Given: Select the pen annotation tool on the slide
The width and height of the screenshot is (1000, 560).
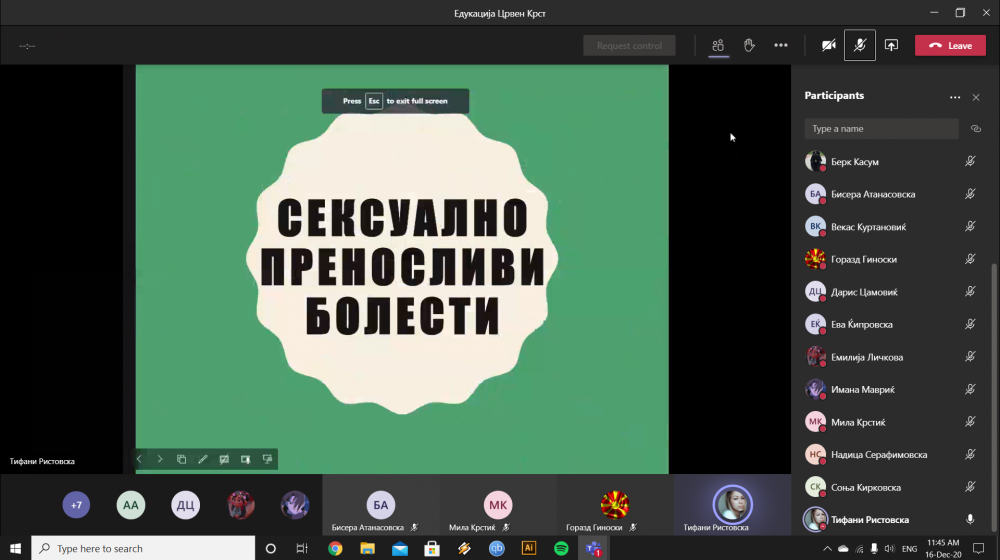Looking at the screenshot, I should coord(203,459).
